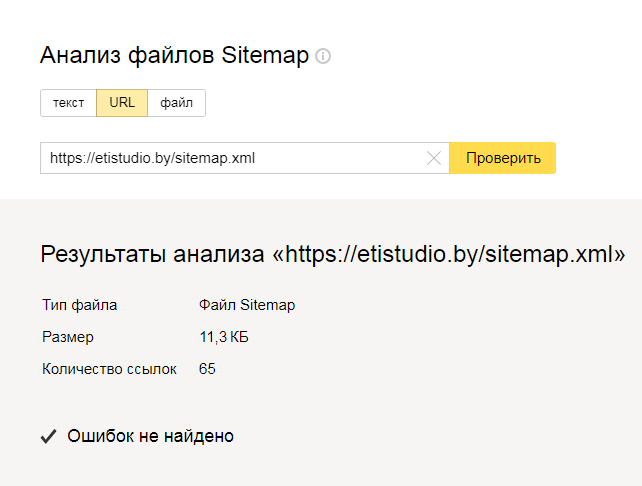Viewport: 642px width, 486px height.
Task: Click the word Sitemap in the page title
Action: coord(264,56)
